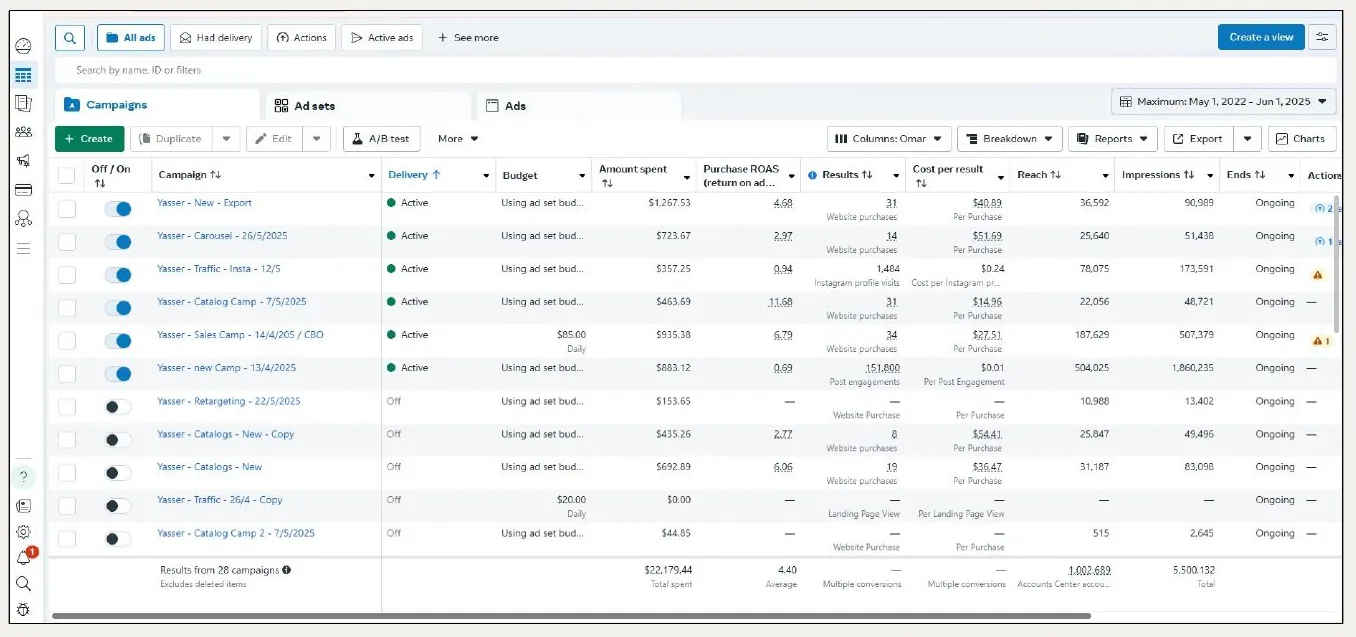Open the Reports dropdown

[x=1113, y=139]
